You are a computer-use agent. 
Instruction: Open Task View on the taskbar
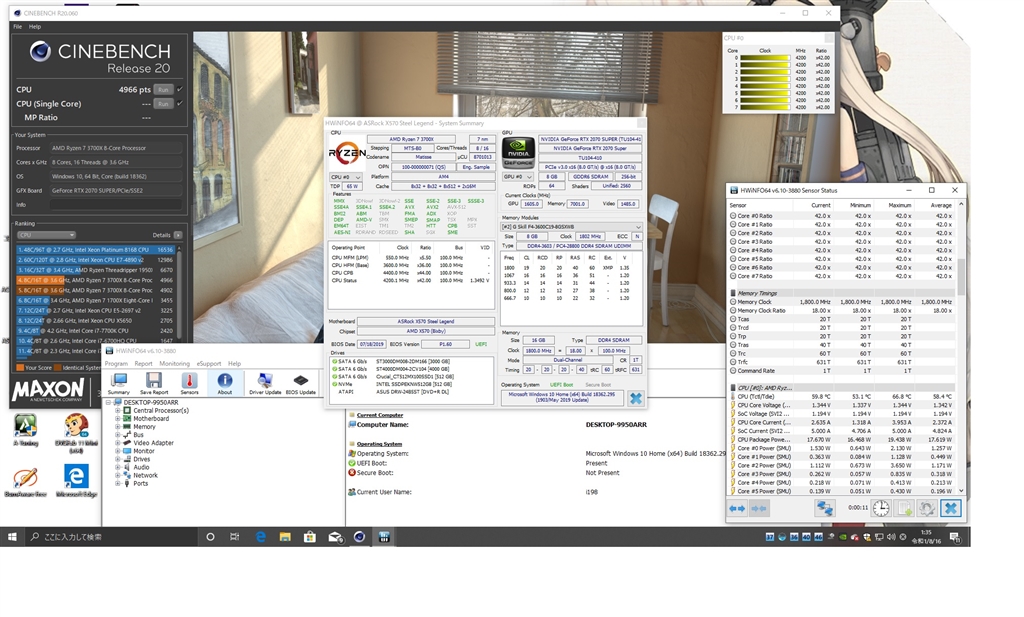coord(234,537)
